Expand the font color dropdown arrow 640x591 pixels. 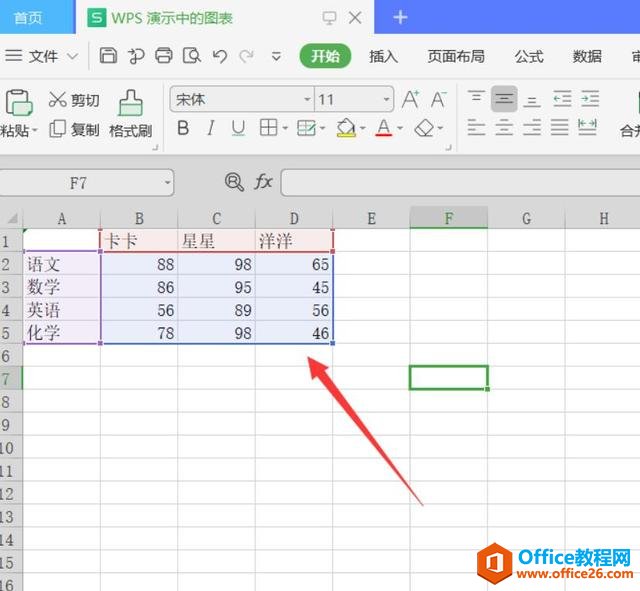[x=400, y=128]
